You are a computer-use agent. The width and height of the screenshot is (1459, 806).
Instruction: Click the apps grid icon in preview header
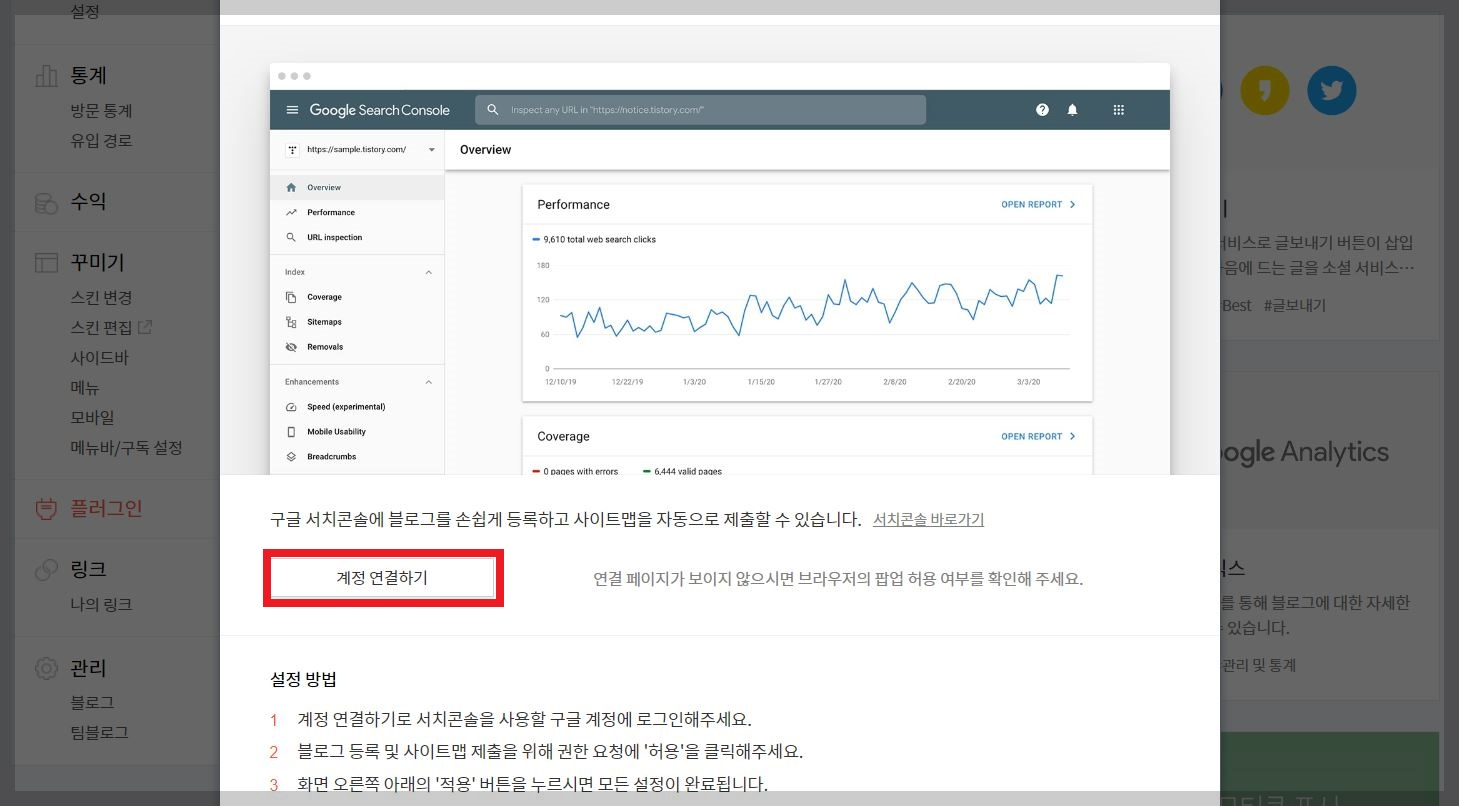point(1119,110)
